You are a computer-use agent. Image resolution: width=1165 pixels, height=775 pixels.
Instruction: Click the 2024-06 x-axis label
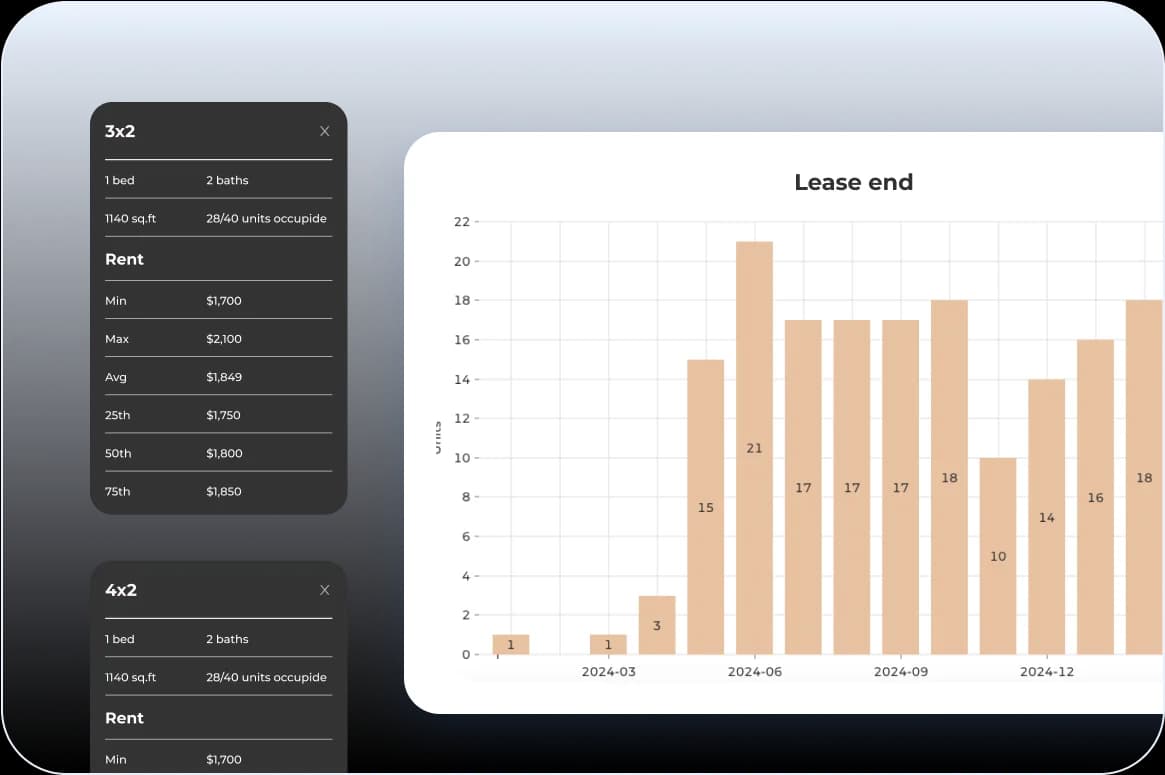coord(754,672)
